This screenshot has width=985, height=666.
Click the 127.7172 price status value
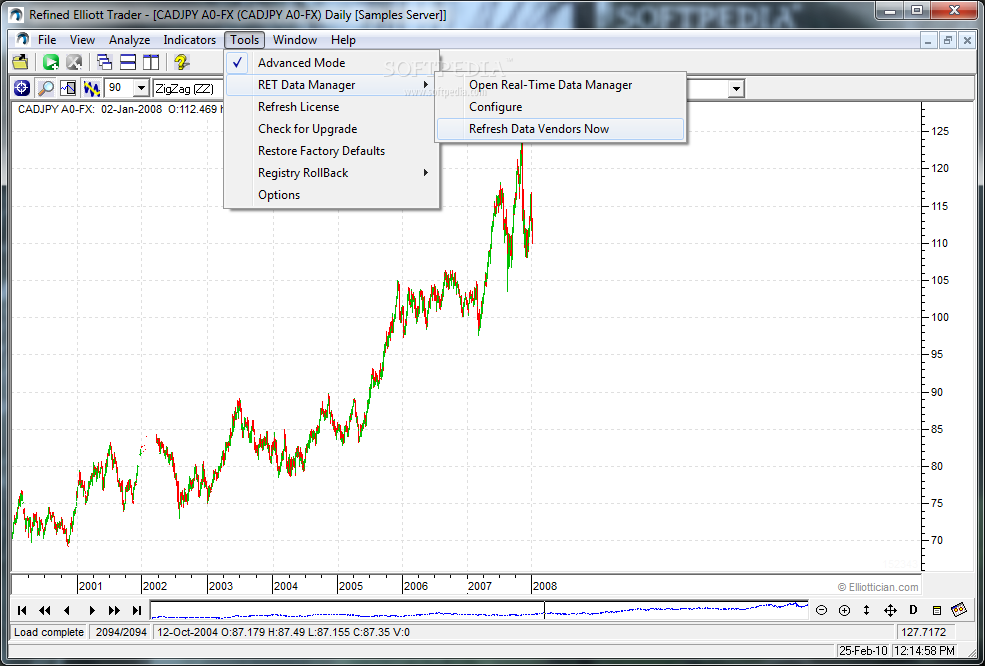(x=926, y=632)
